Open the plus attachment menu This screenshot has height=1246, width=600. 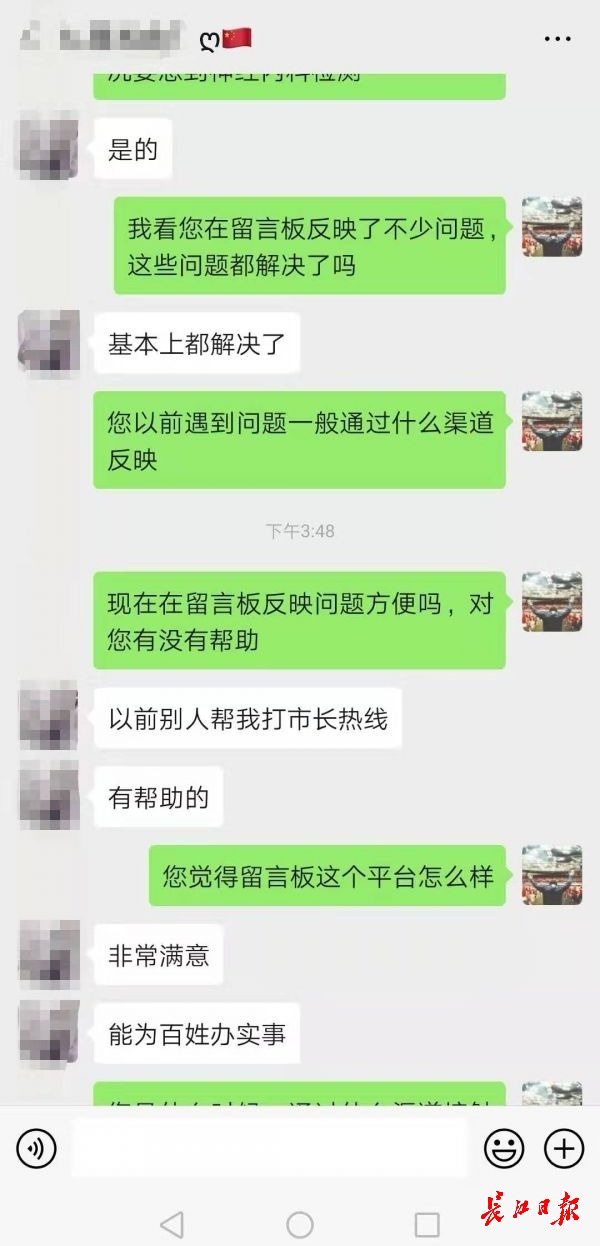point(564,1148)
